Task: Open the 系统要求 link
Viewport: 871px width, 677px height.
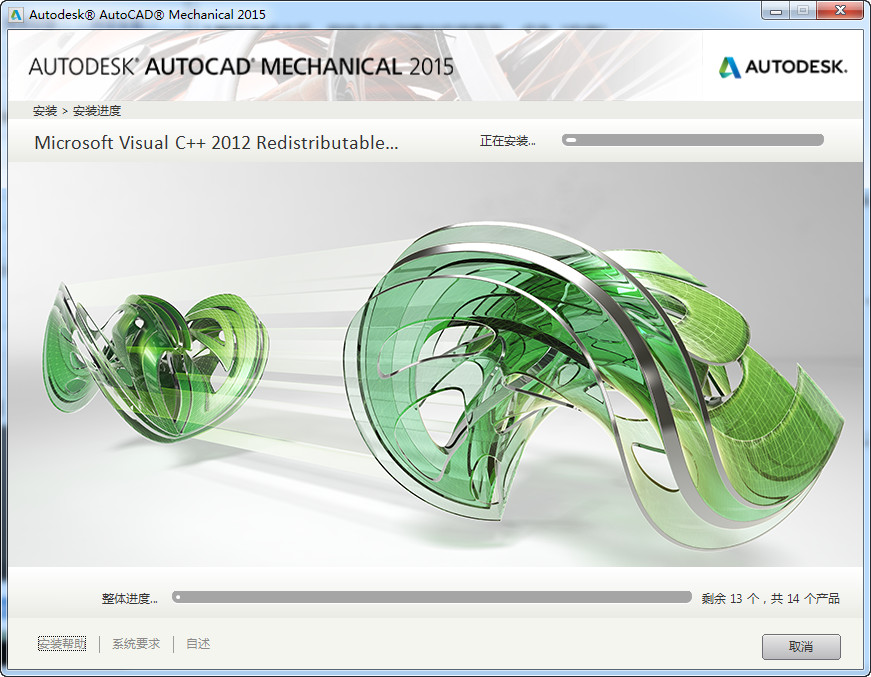Action: click(135, 643)
